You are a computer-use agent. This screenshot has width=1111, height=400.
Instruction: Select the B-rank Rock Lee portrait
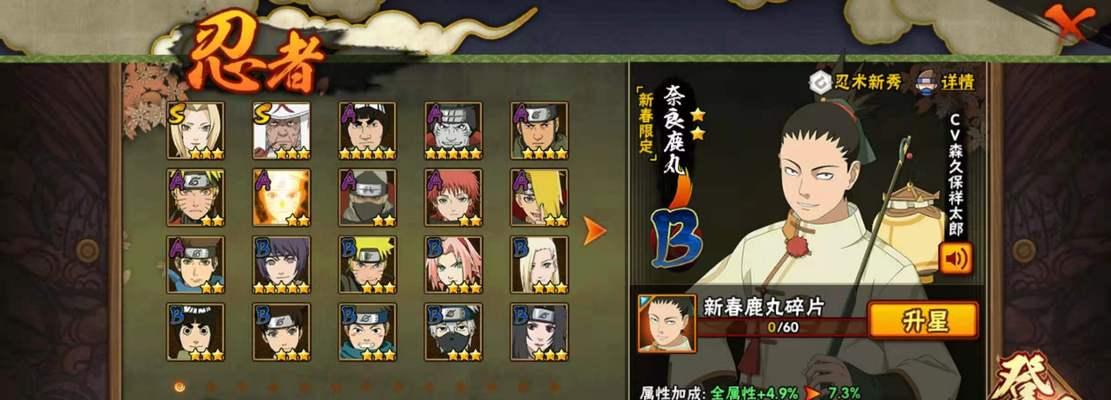click(x=196, y=332)
